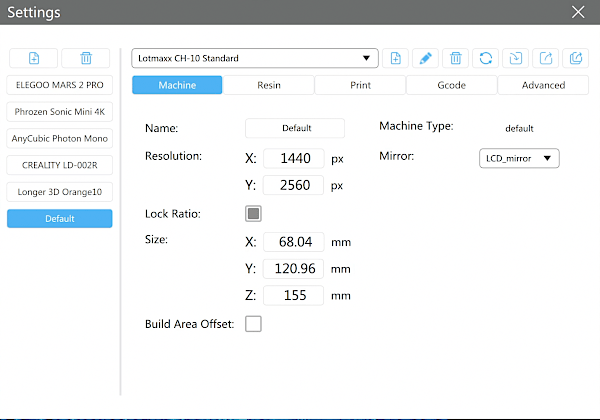
Task: Click the Name: label
Action: point(161,128)
